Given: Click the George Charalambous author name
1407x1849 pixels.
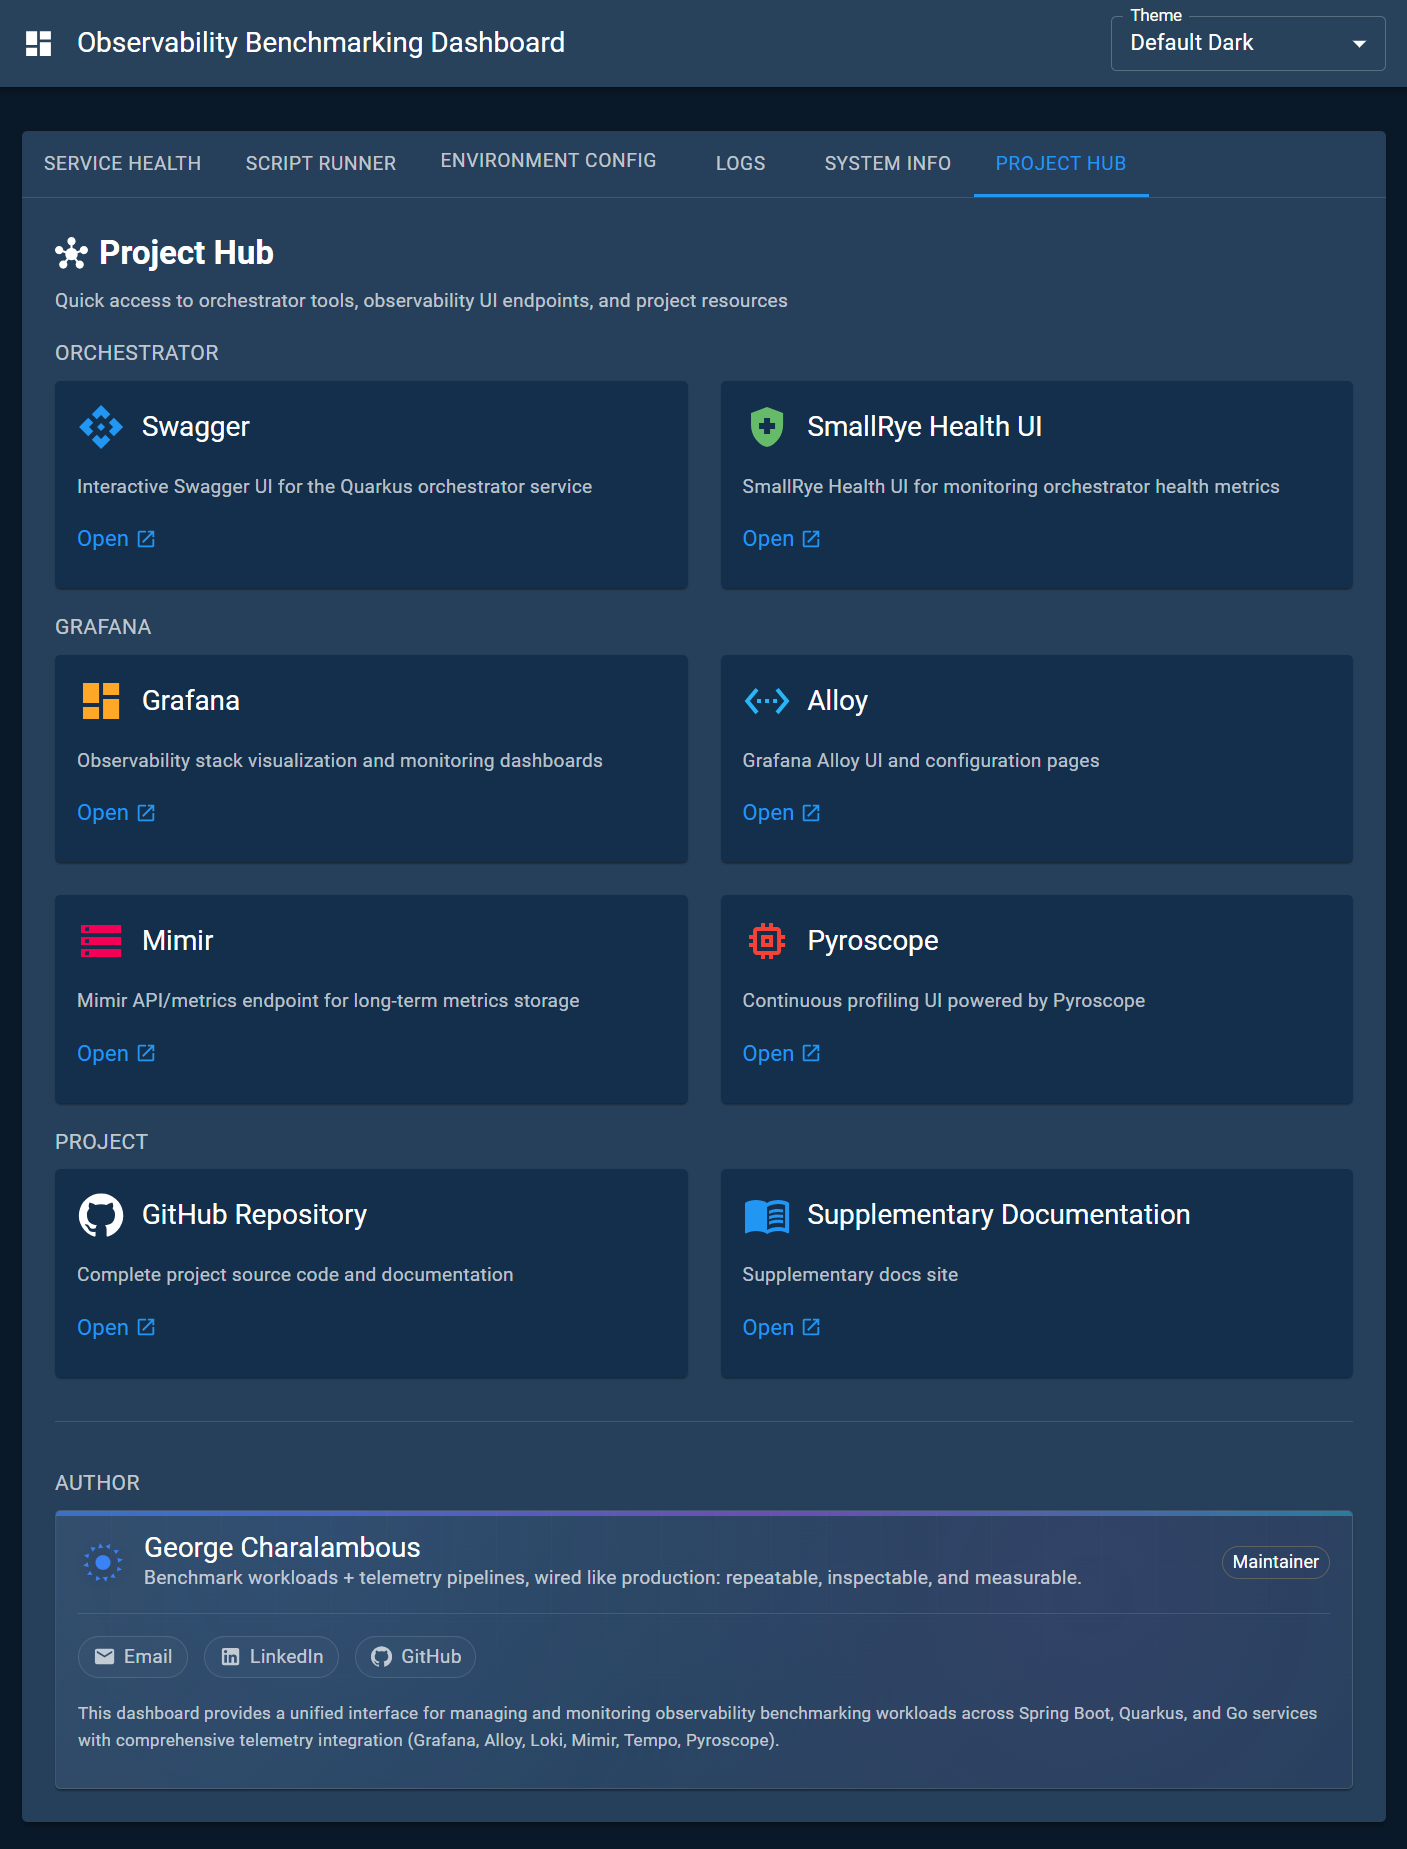Looking at the screenshot, I should tap(282, 1548).
